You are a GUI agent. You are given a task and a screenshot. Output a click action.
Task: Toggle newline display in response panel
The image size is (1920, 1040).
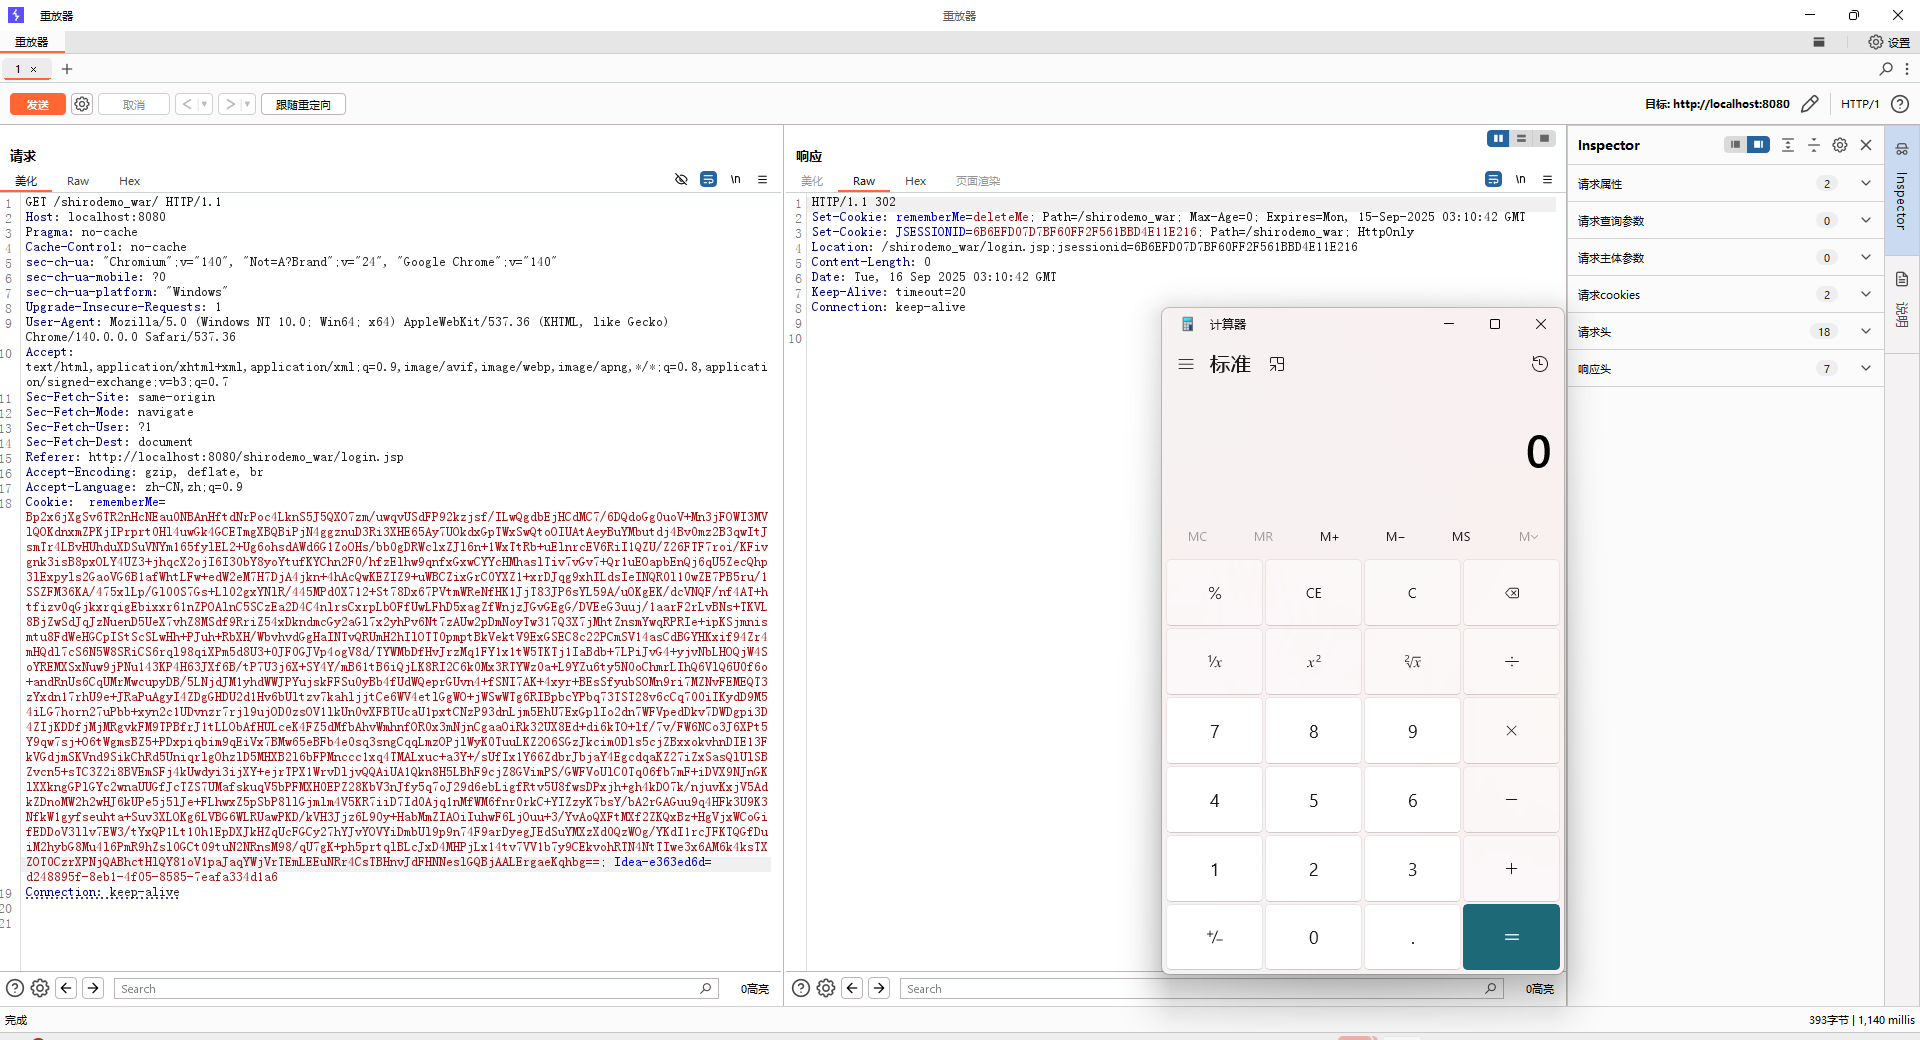(x=1520, y=180)
